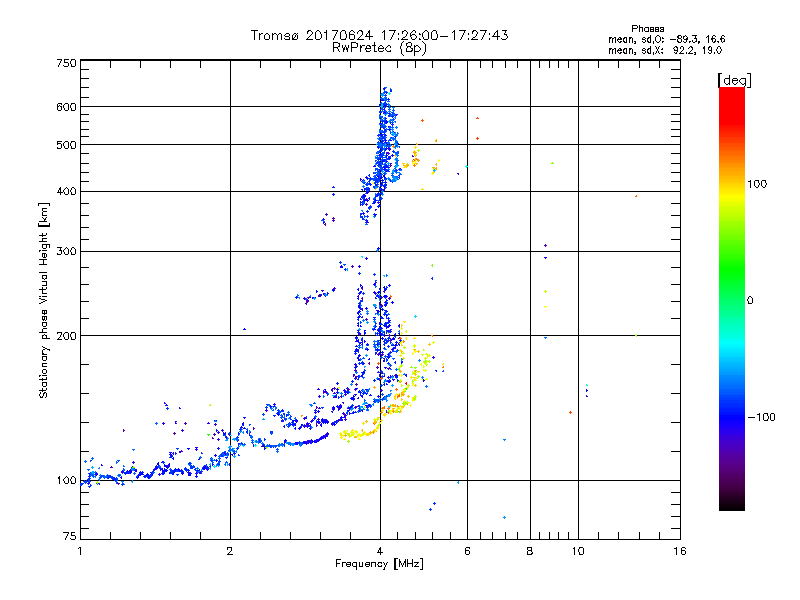
Task: Click the y-axis tick label '300'
Action: click(66, 251)
